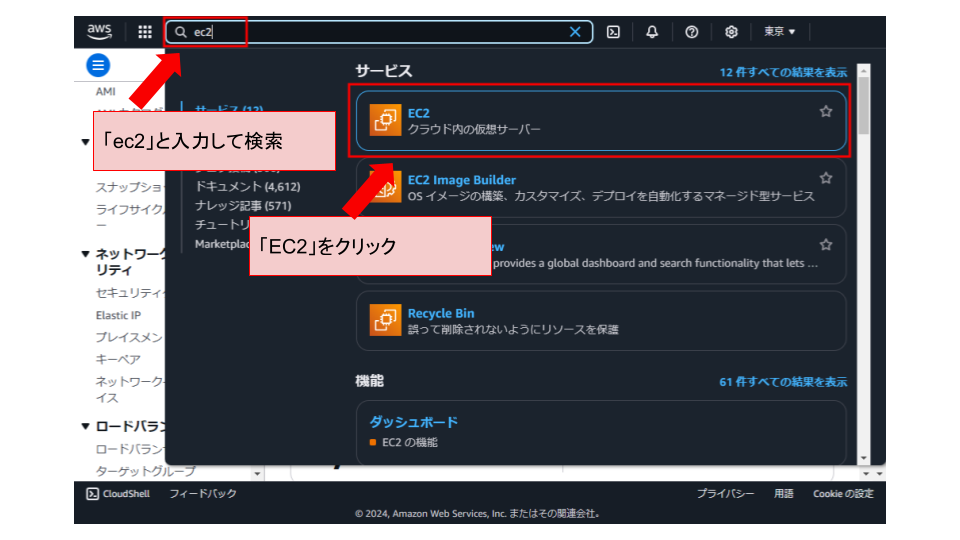Open the AWS home logo
960x540 pixels.
click(99, 32)
